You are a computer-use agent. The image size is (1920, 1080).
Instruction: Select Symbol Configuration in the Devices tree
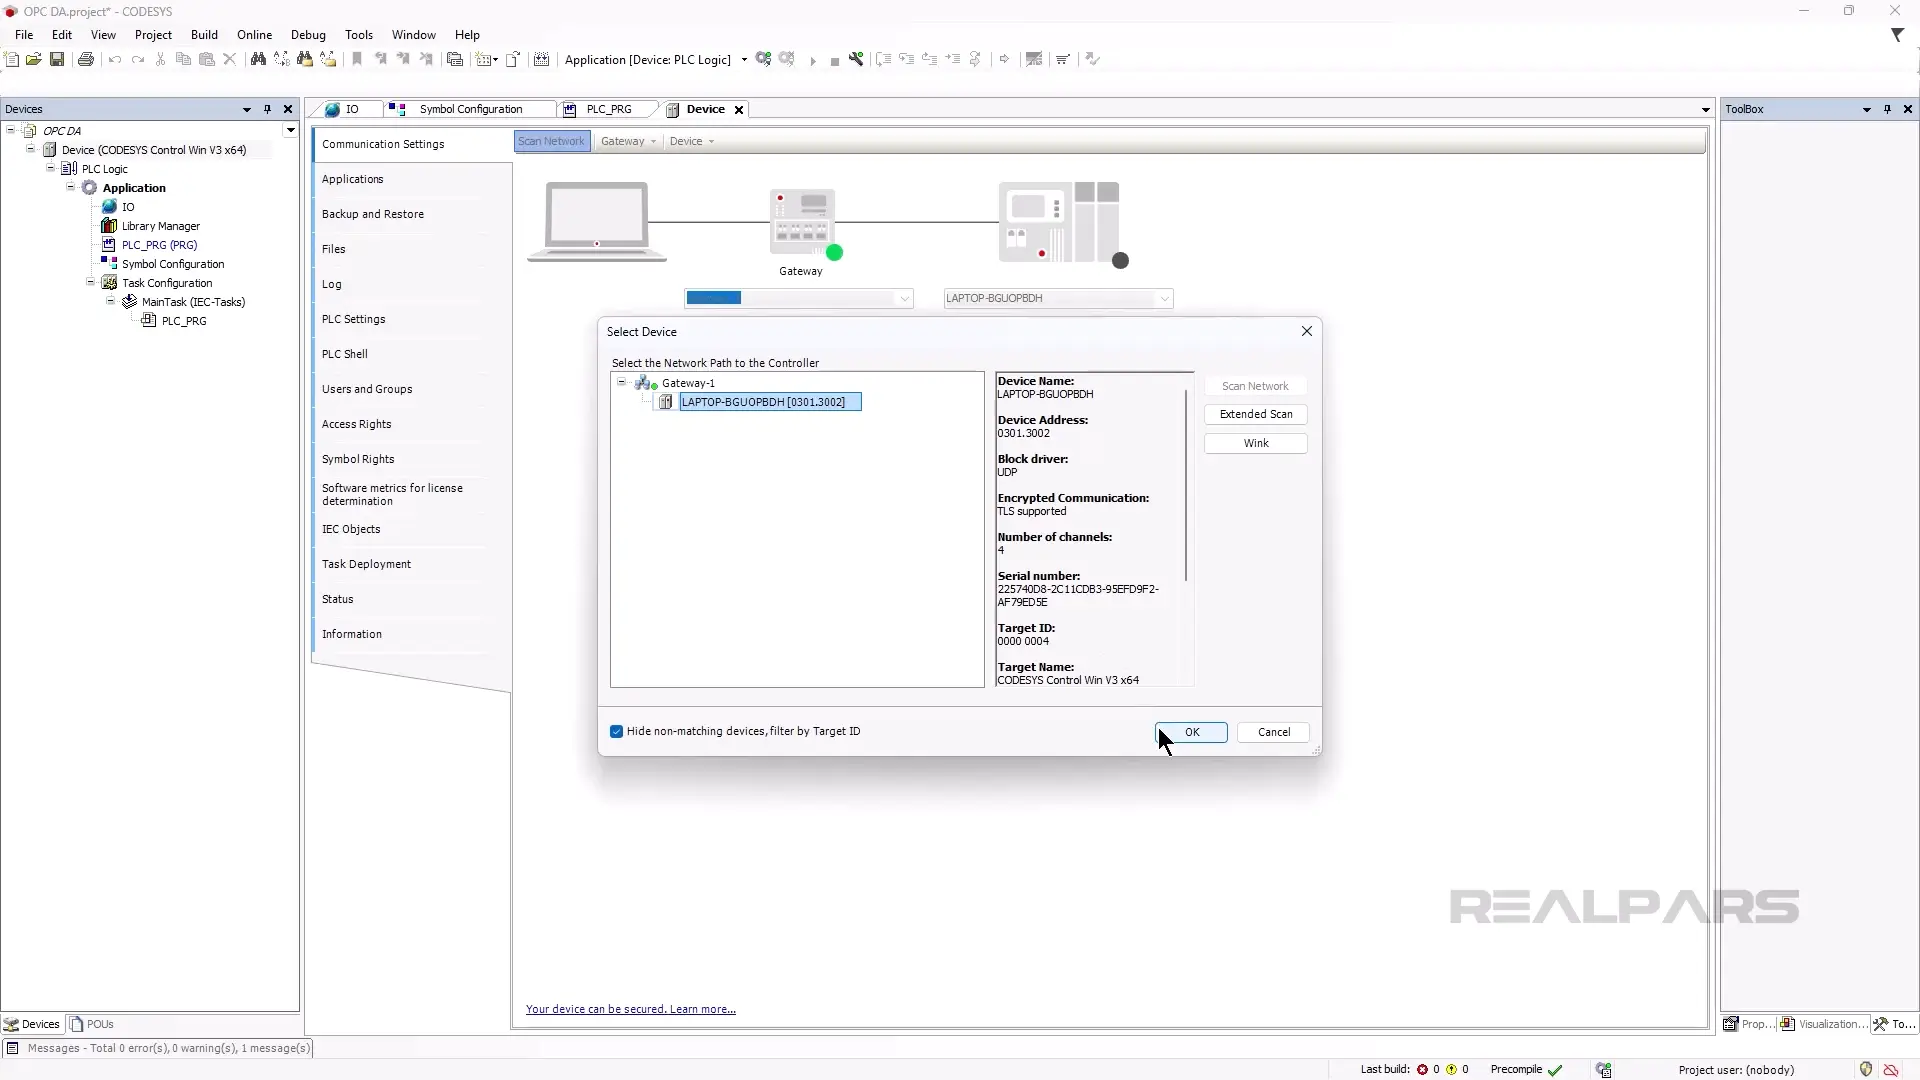click(173, 264)
